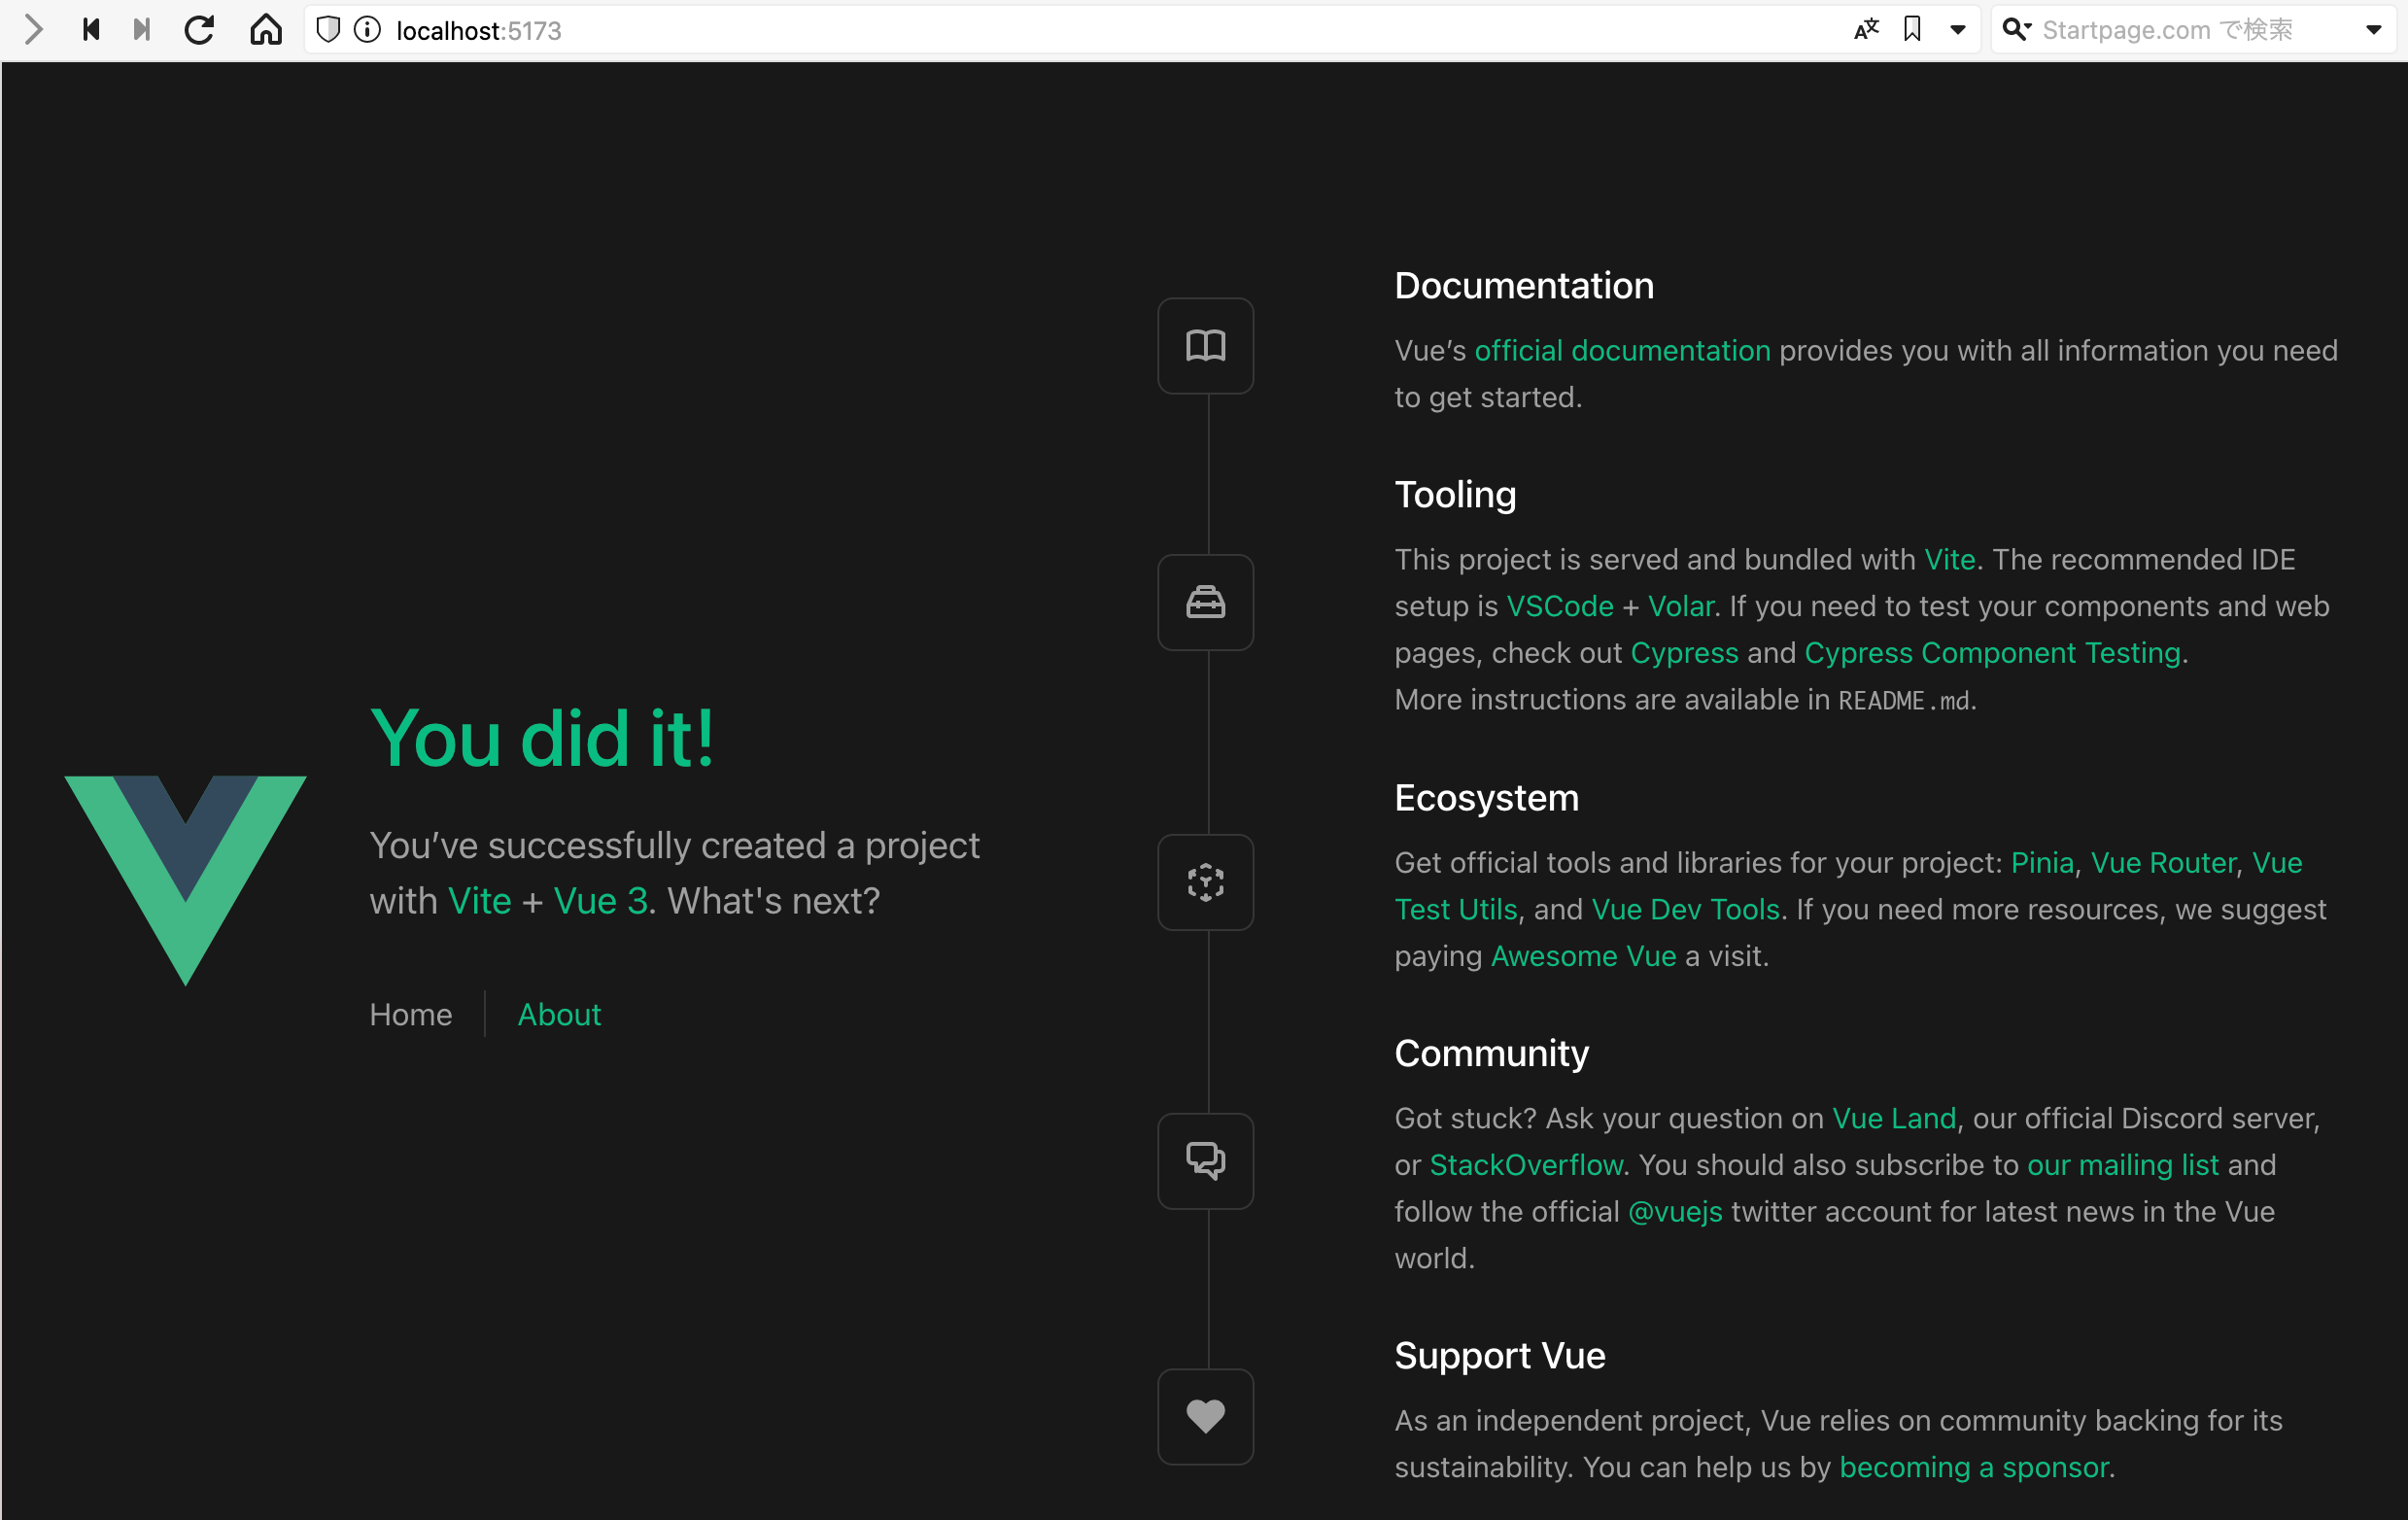The image size is (2408, 1520).
Task: Expand the search bar magnifier dropdown
Action: tap(2017, 29)
